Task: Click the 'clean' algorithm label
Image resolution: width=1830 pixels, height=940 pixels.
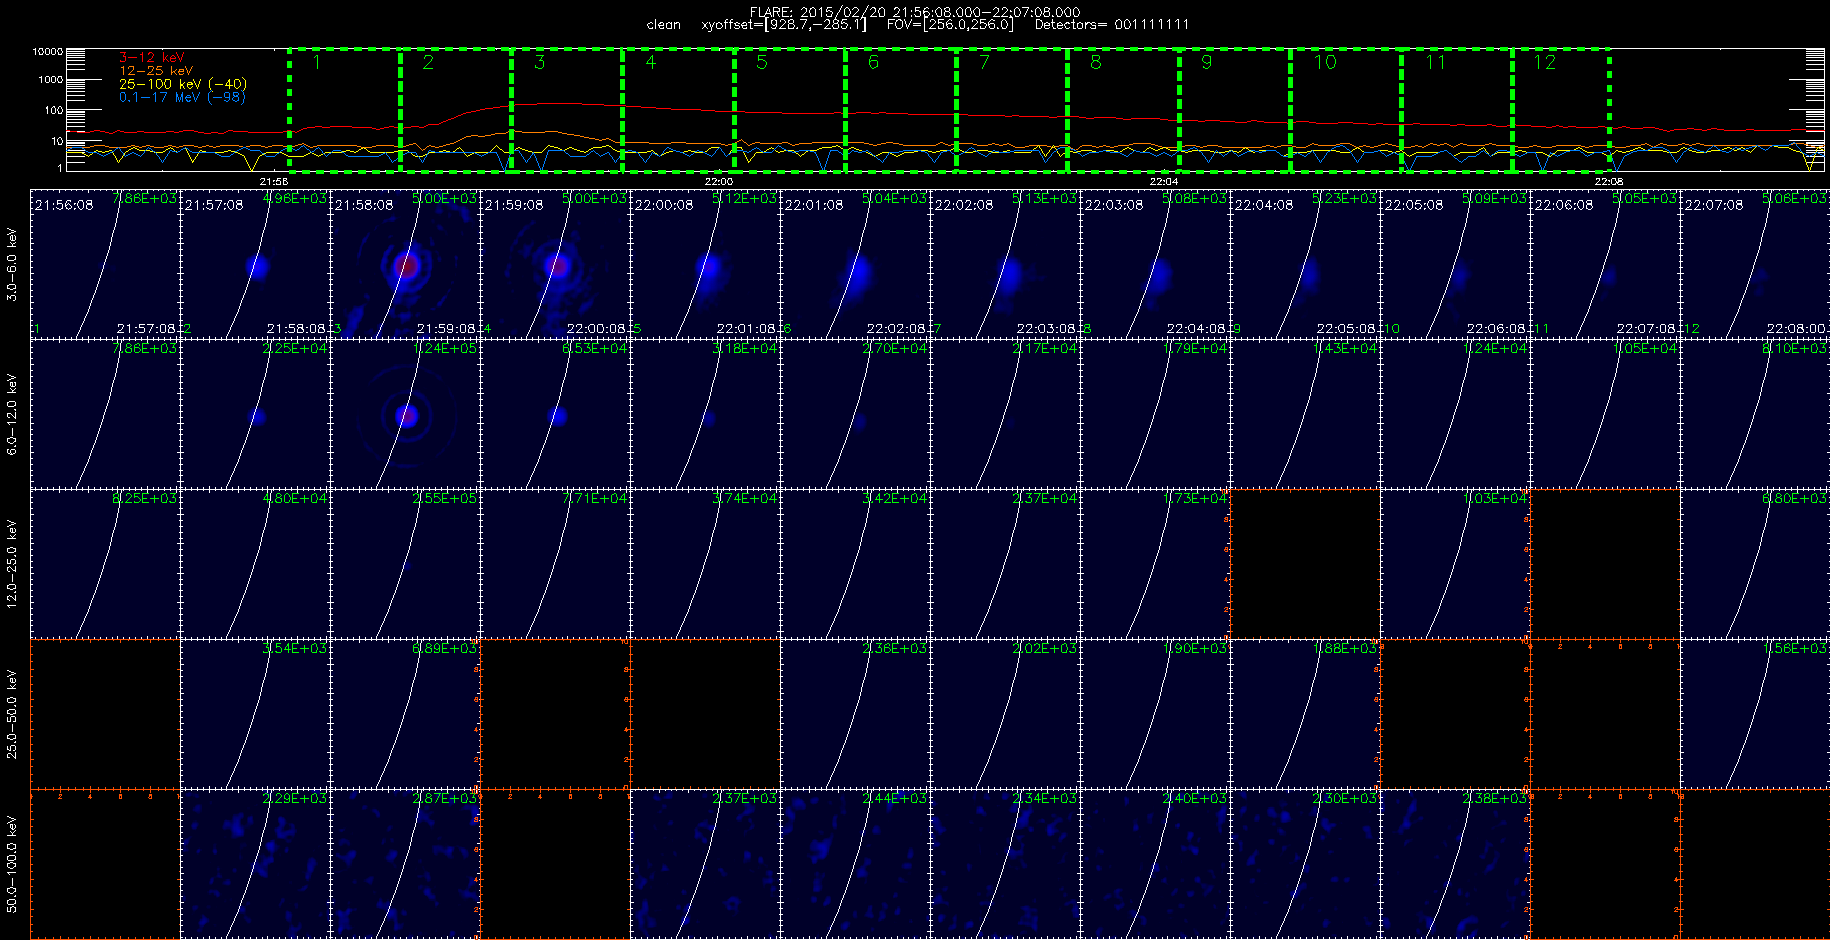Action: pyautogui.click(x=664, y=25)
